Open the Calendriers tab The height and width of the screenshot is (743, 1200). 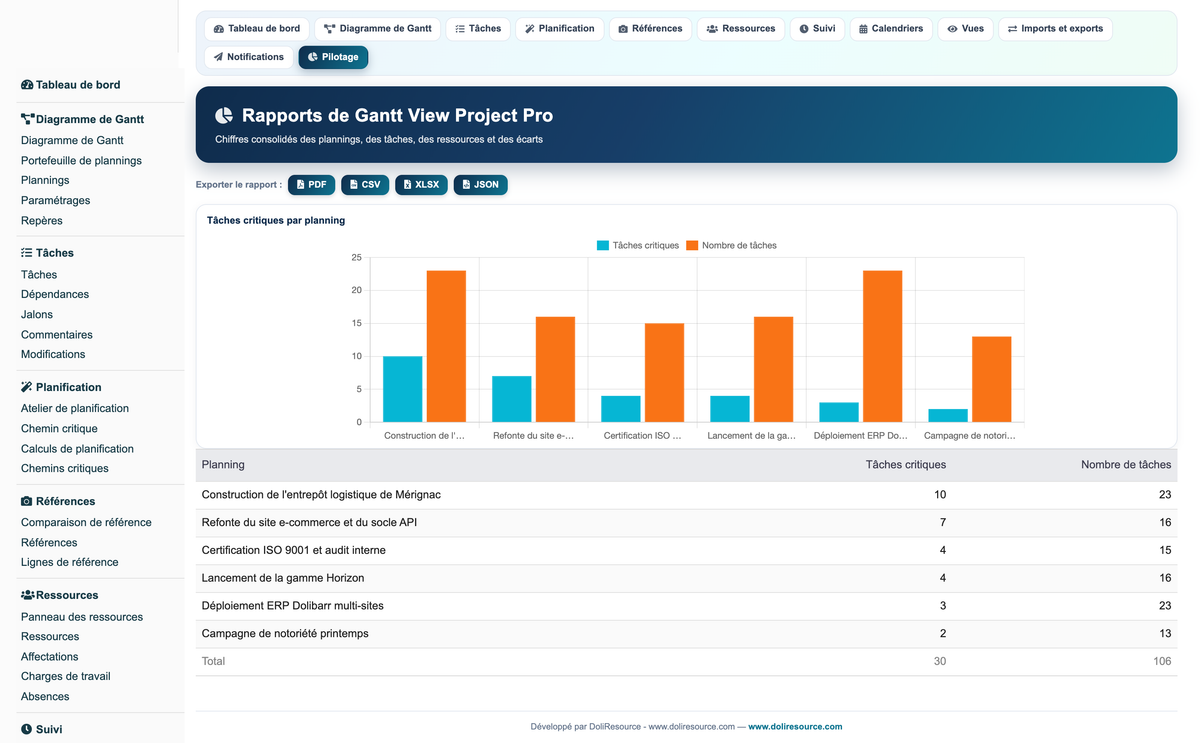[x=891, y=29]
